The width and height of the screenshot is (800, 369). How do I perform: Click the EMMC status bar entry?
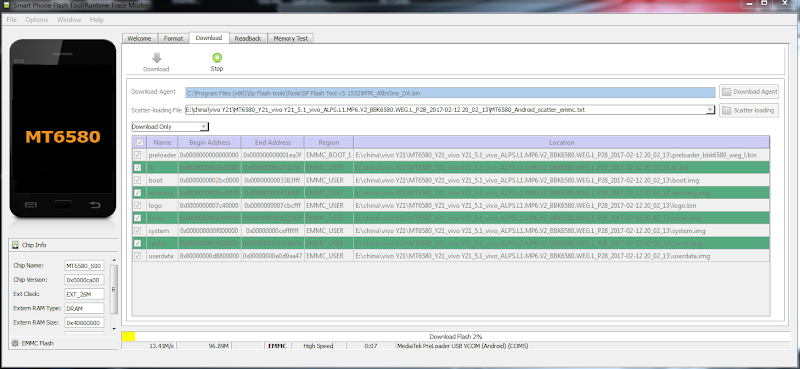coord(278,346)
